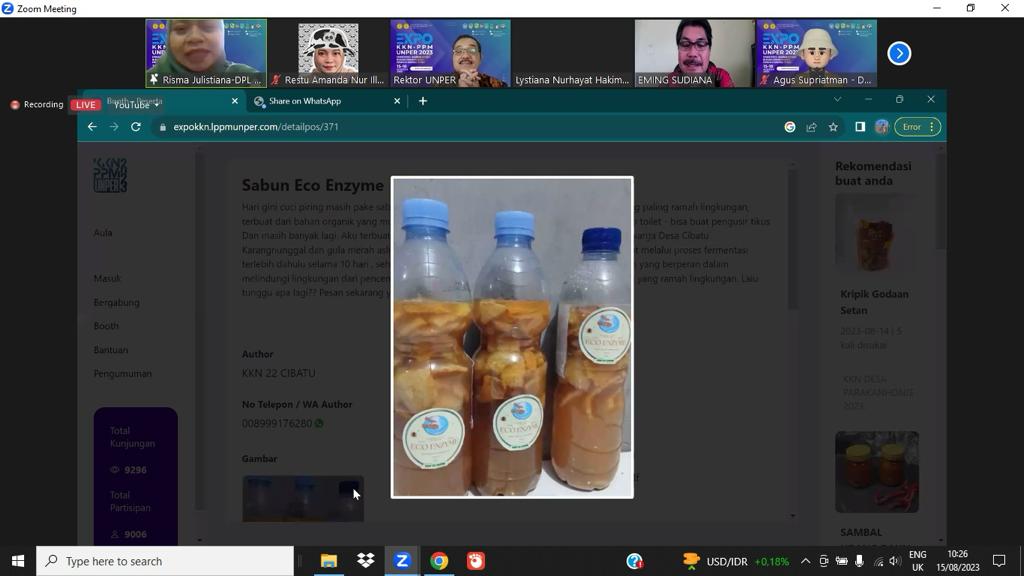Show hidden system tray icons
1024x576 pixels.
pos(805,561)
